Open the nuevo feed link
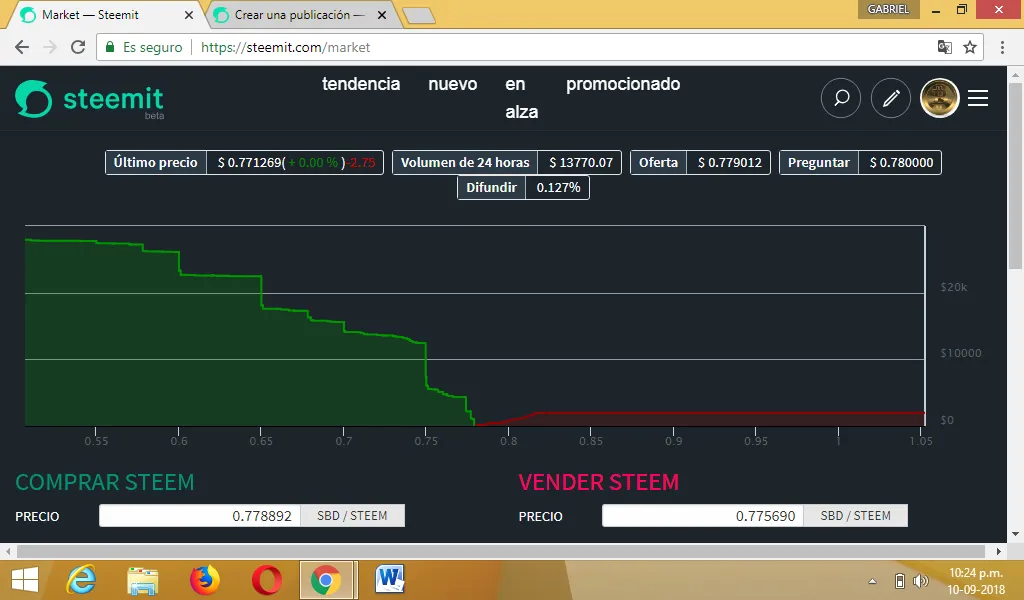 (453, 84)
